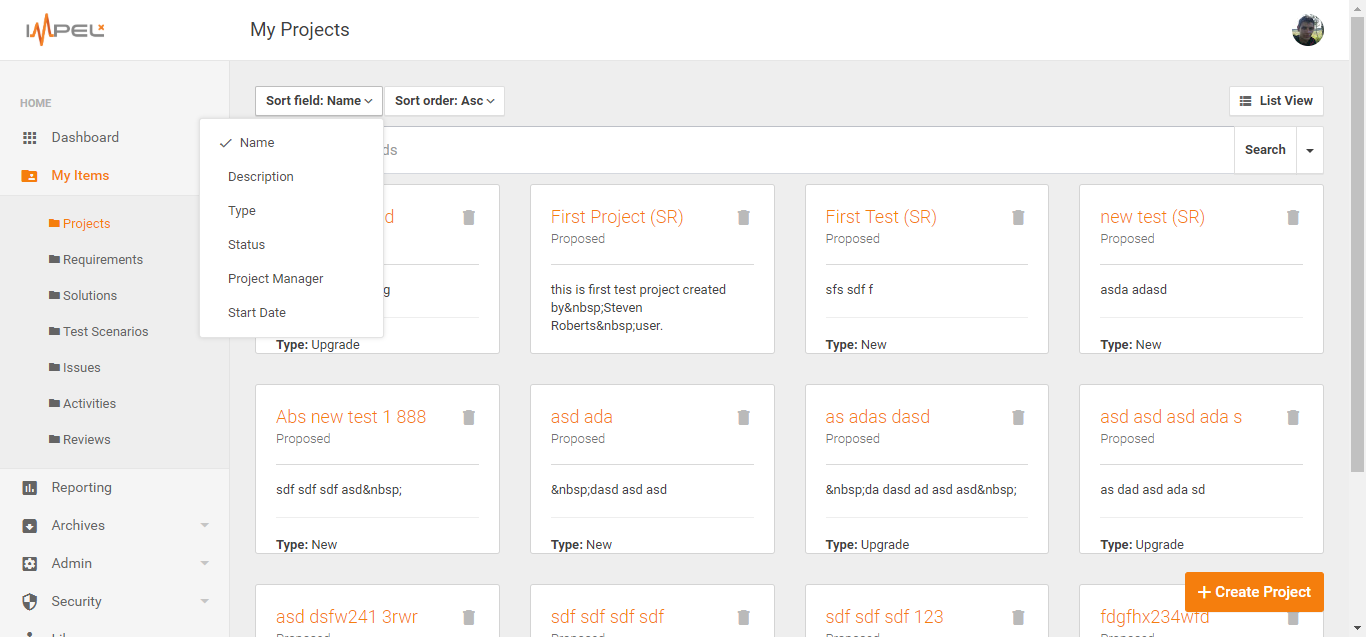Click trash icon on First Test (SR)
The image size is (1366, 637).
(1018, 217)
